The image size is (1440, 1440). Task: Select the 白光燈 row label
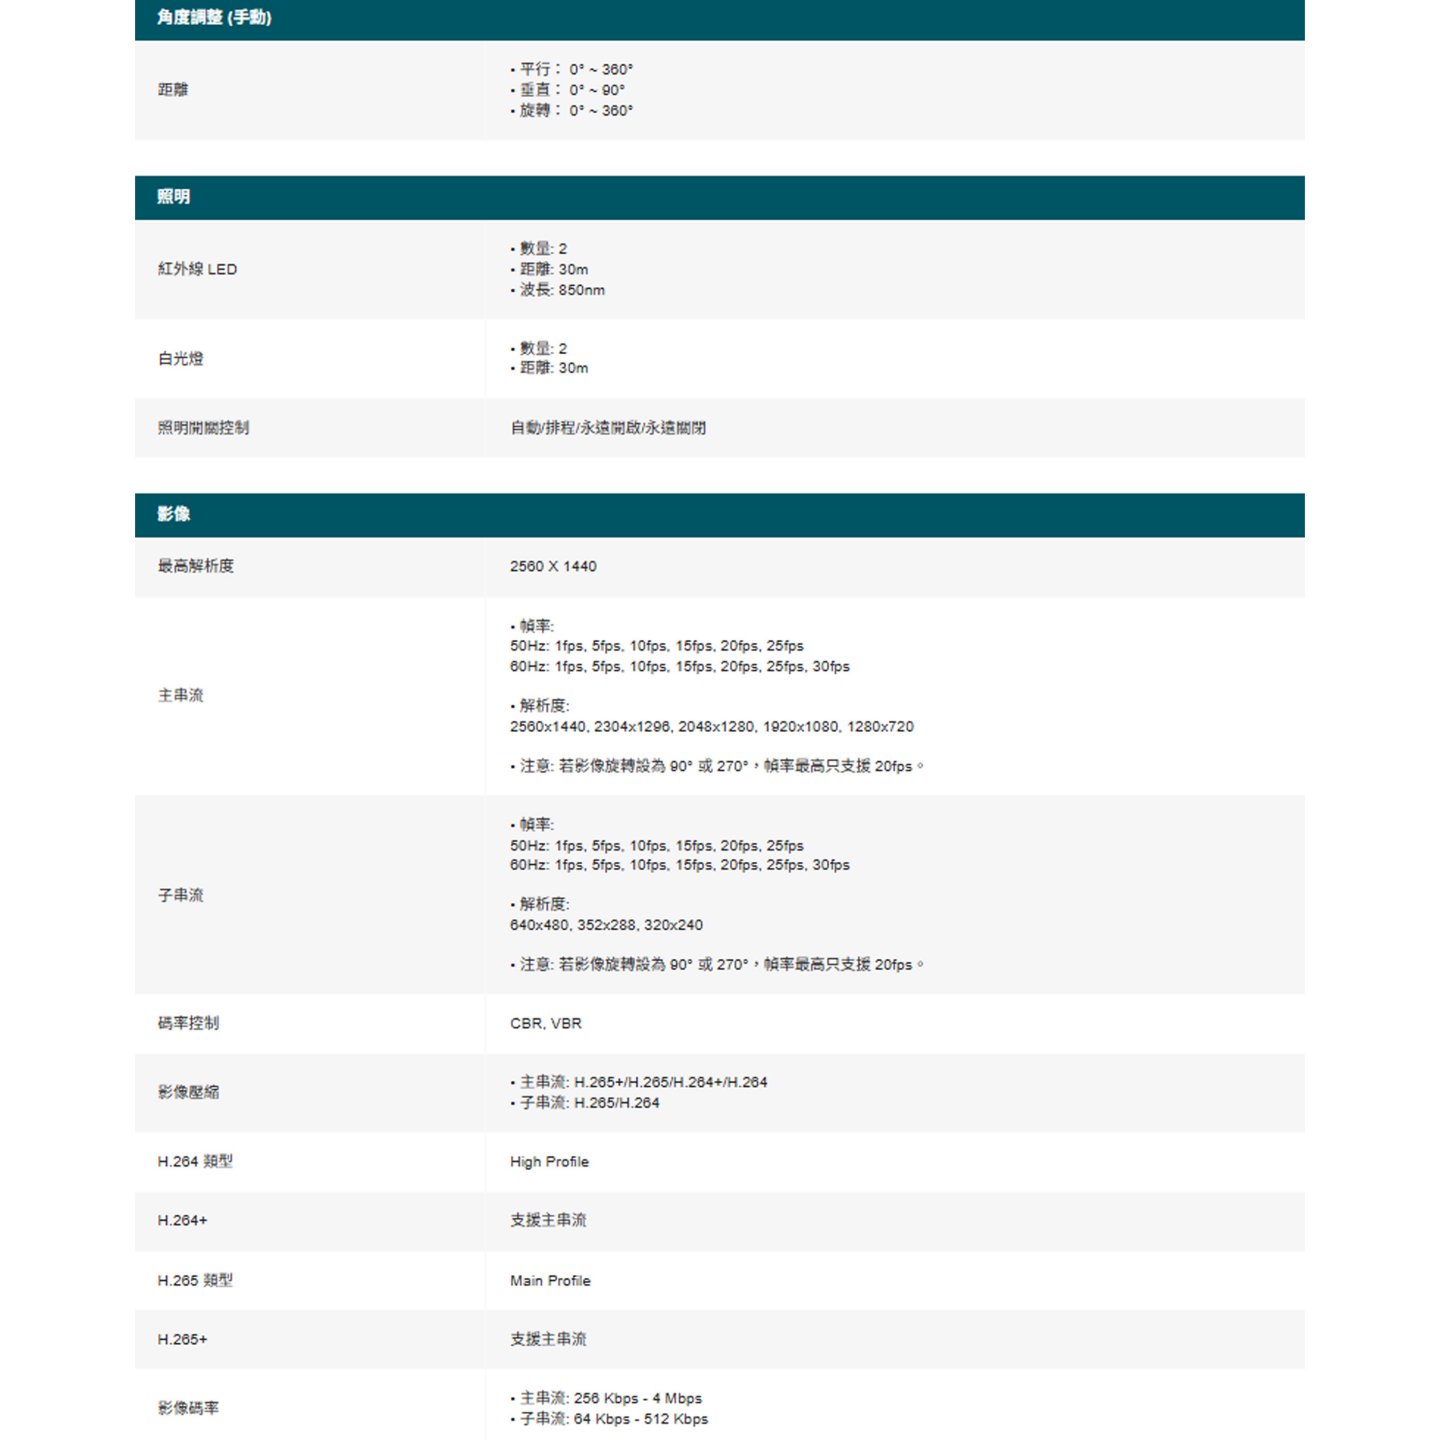pyautogui.click(x=180, y=358)
